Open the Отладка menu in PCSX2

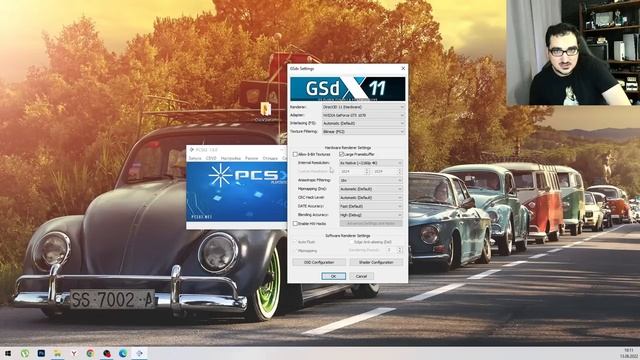(x=270, y=158)
